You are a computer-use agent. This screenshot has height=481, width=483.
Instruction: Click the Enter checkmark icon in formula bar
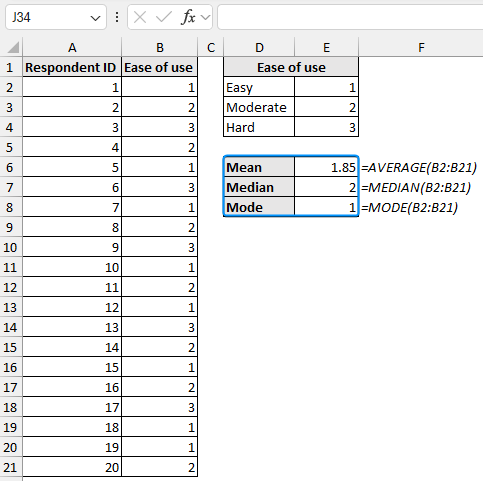pyautogui.click(x=164, y=17)
